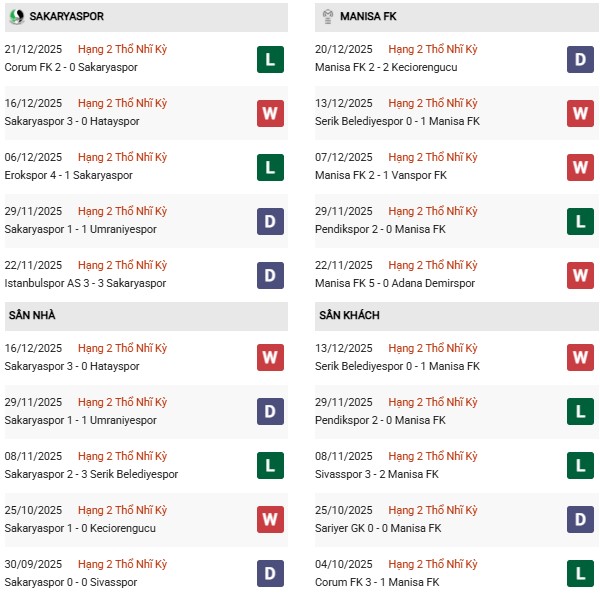600x594 pixels.
Task: Click the SAKARYASPOR team header title
Action: 66,17
